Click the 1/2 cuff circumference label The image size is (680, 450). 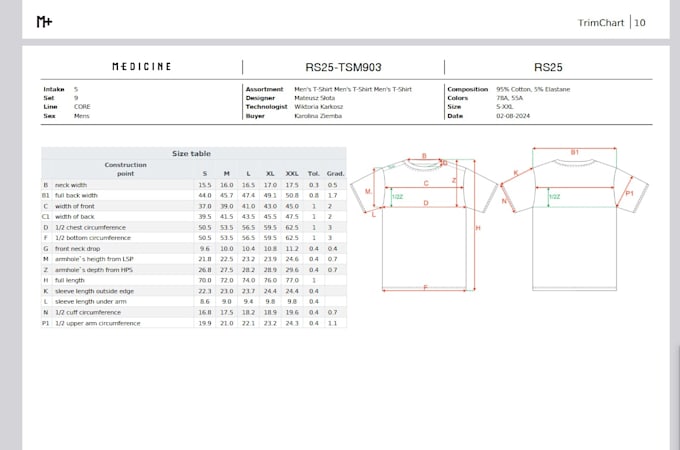pyautogui.click(x=88, y=313)
